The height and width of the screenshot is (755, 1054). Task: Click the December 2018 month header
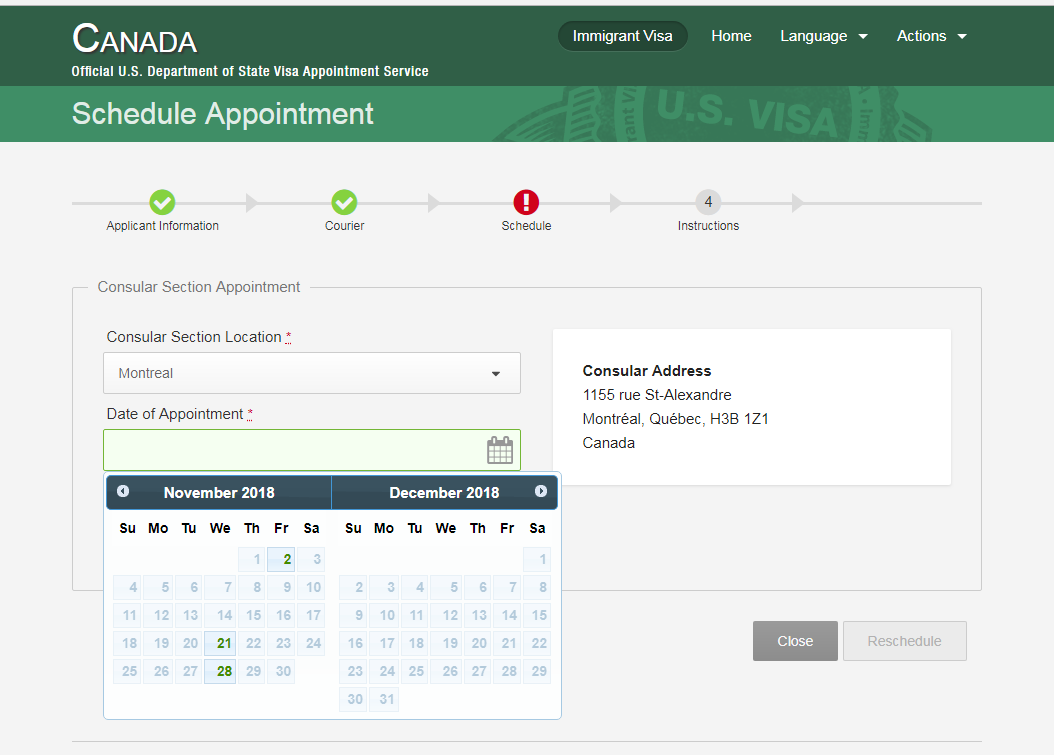[444, 493]
